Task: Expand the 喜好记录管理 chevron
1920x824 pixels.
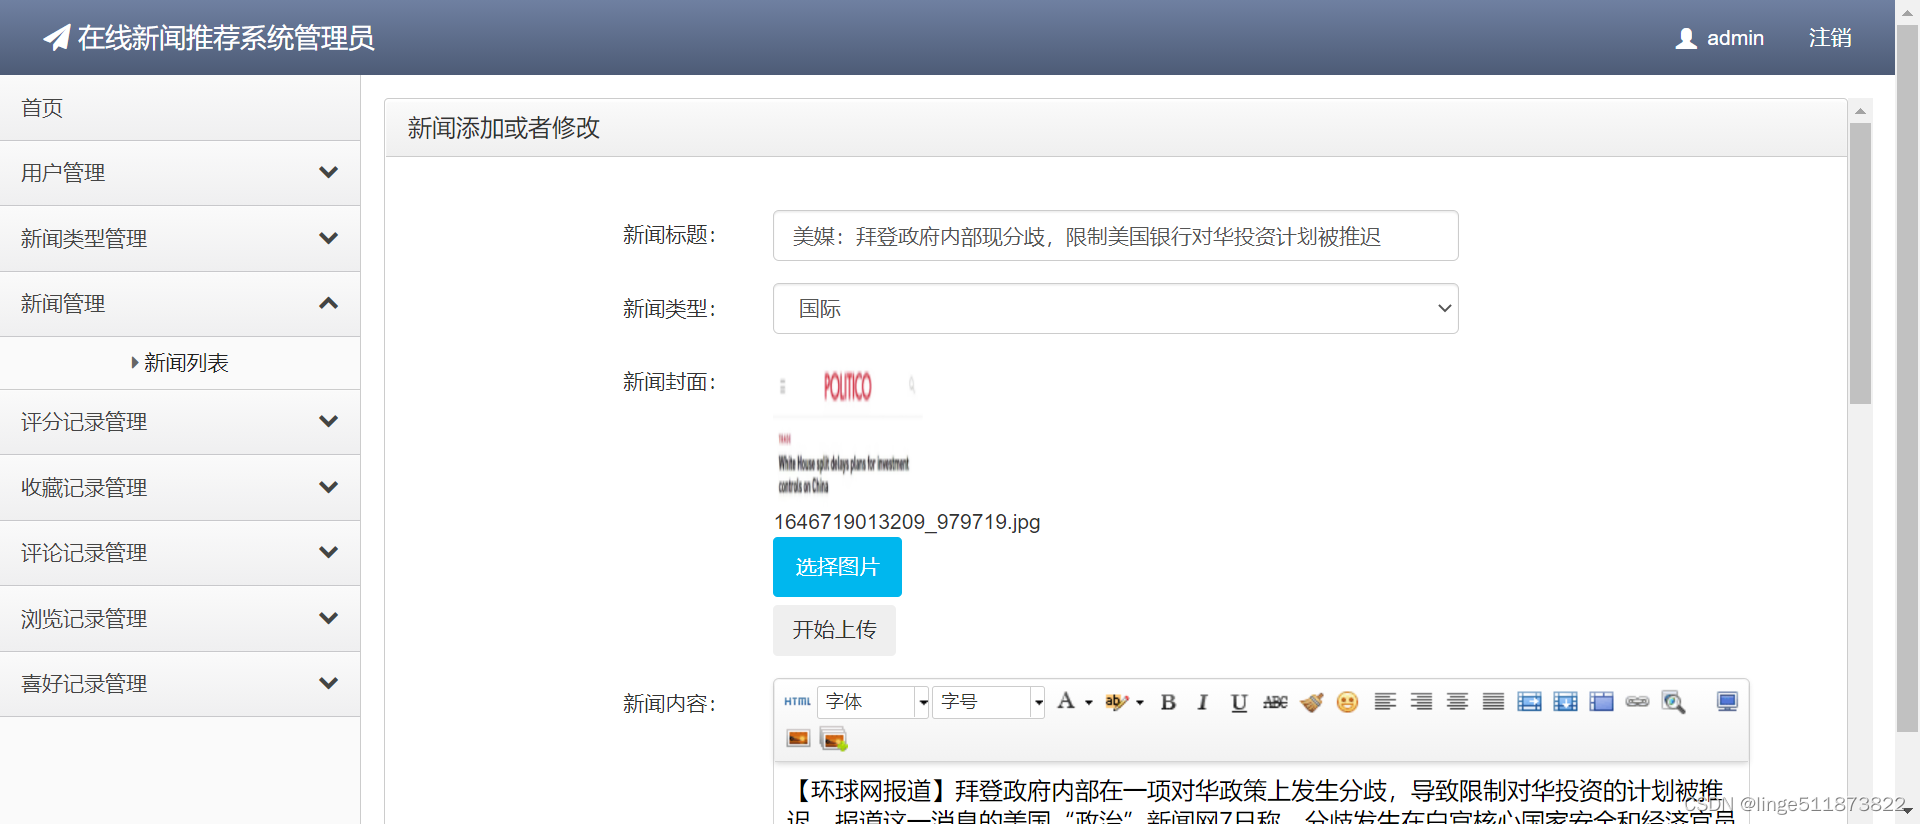Action: coord(328,683)
